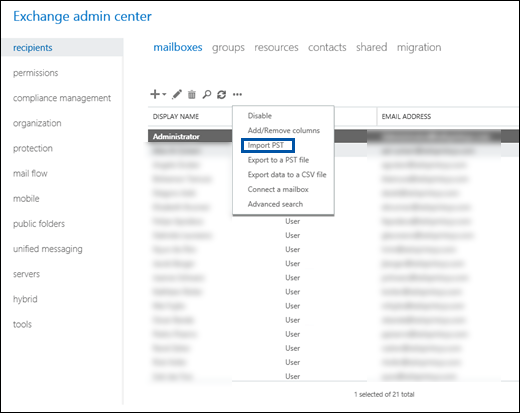Go to mobile in the sidebar

26,199
